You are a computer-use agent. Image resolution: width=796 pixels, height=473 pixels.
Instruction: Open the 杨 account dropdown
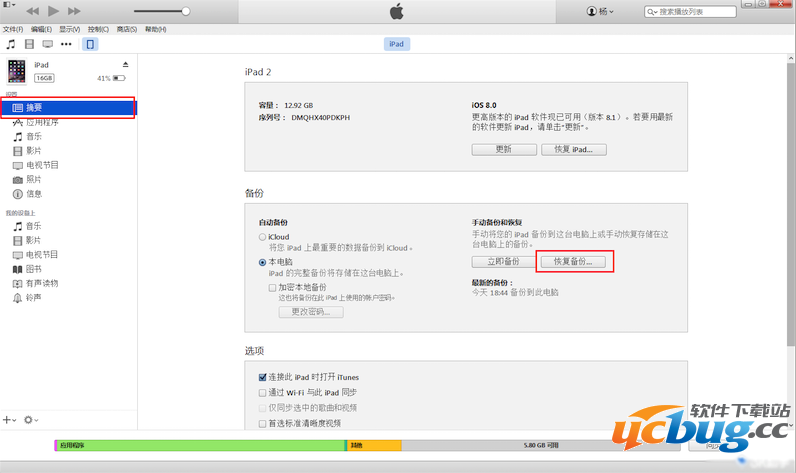coord(600,11)
